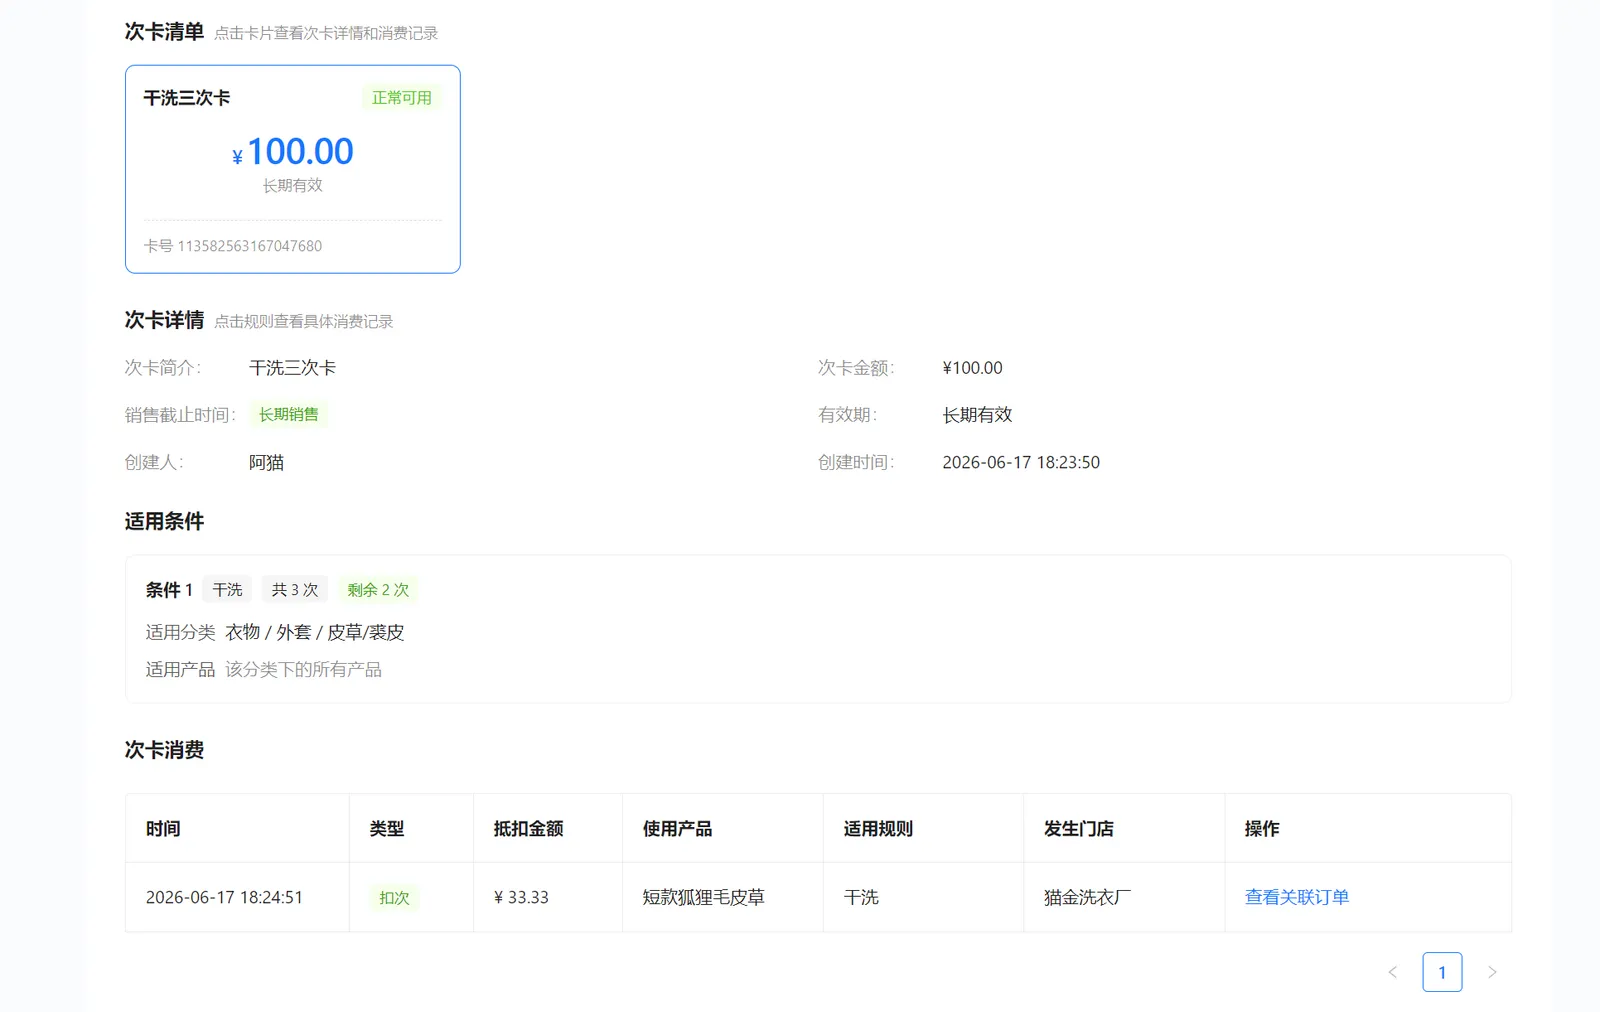Click the 剩余 2 次 tag
The image size is (1600, 1012).
pyautogui.click(x=378, y=590)
